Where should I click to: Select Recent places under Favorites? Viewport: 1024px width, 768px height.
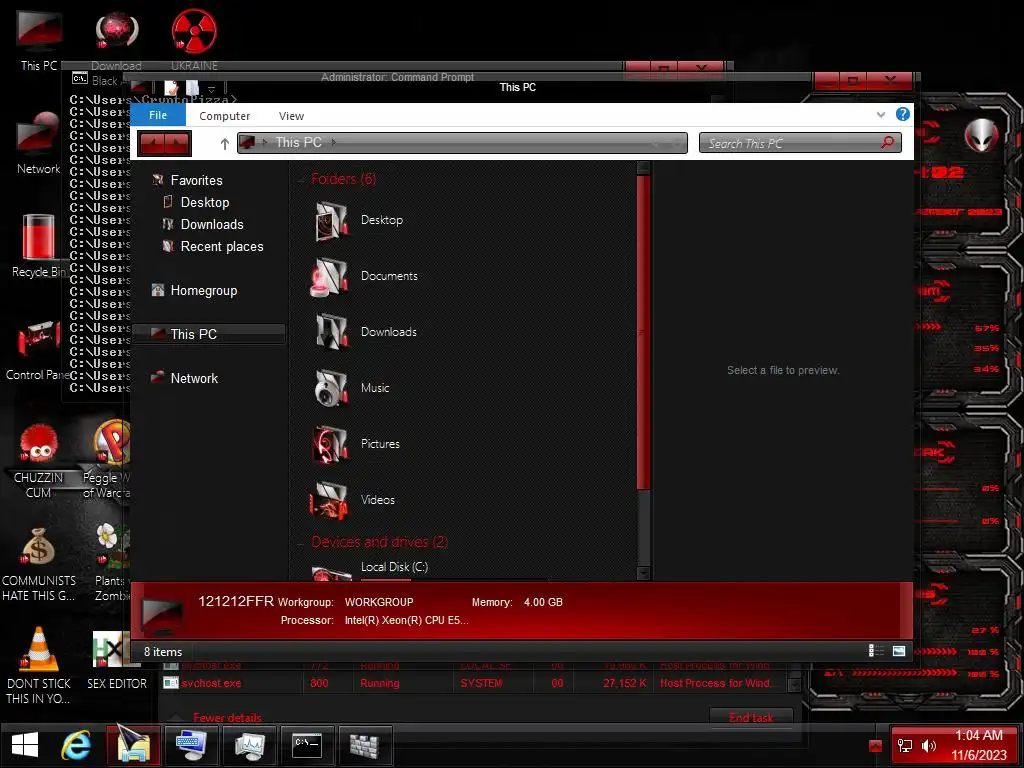(x=221, y=247)
